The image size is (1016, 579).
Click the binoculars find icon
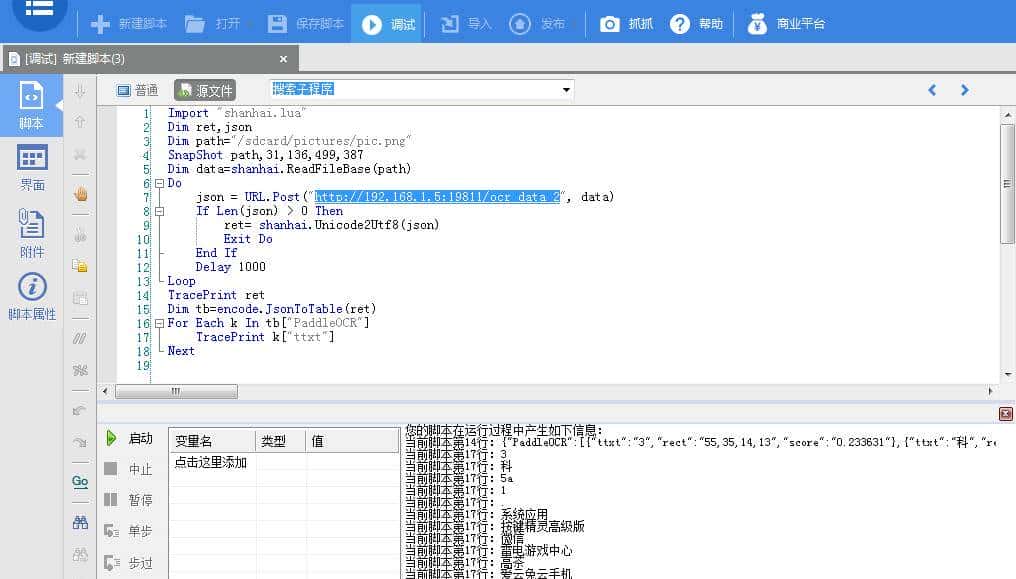80,522
